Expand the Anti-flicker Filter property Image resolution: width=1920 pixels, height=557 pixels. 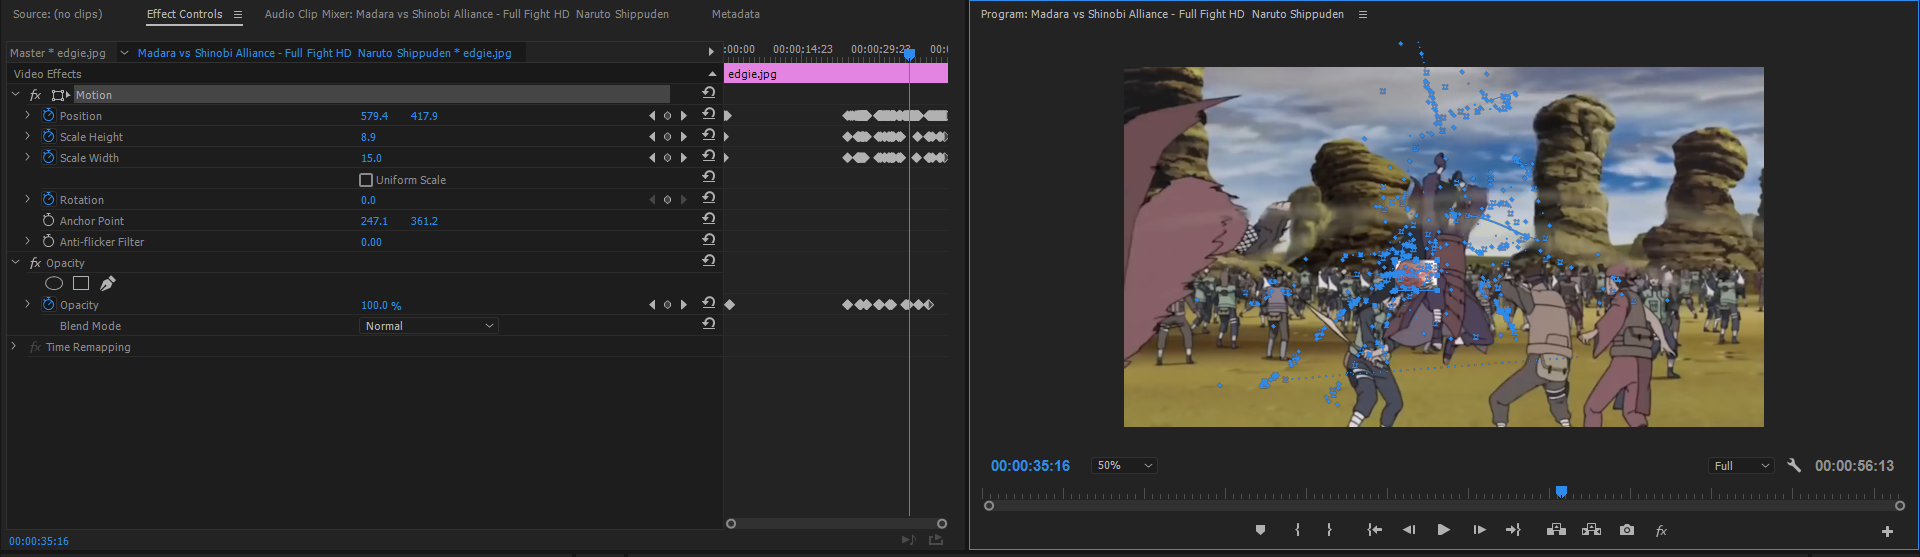click(27, 242)
